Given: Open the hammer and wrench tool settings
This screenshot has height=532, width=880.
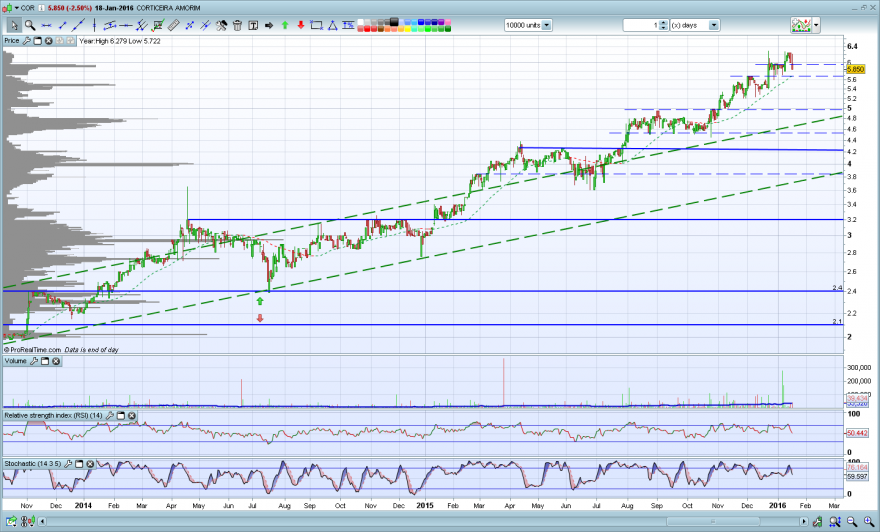Looking at the screenshot, I should [x=222, y=25].
